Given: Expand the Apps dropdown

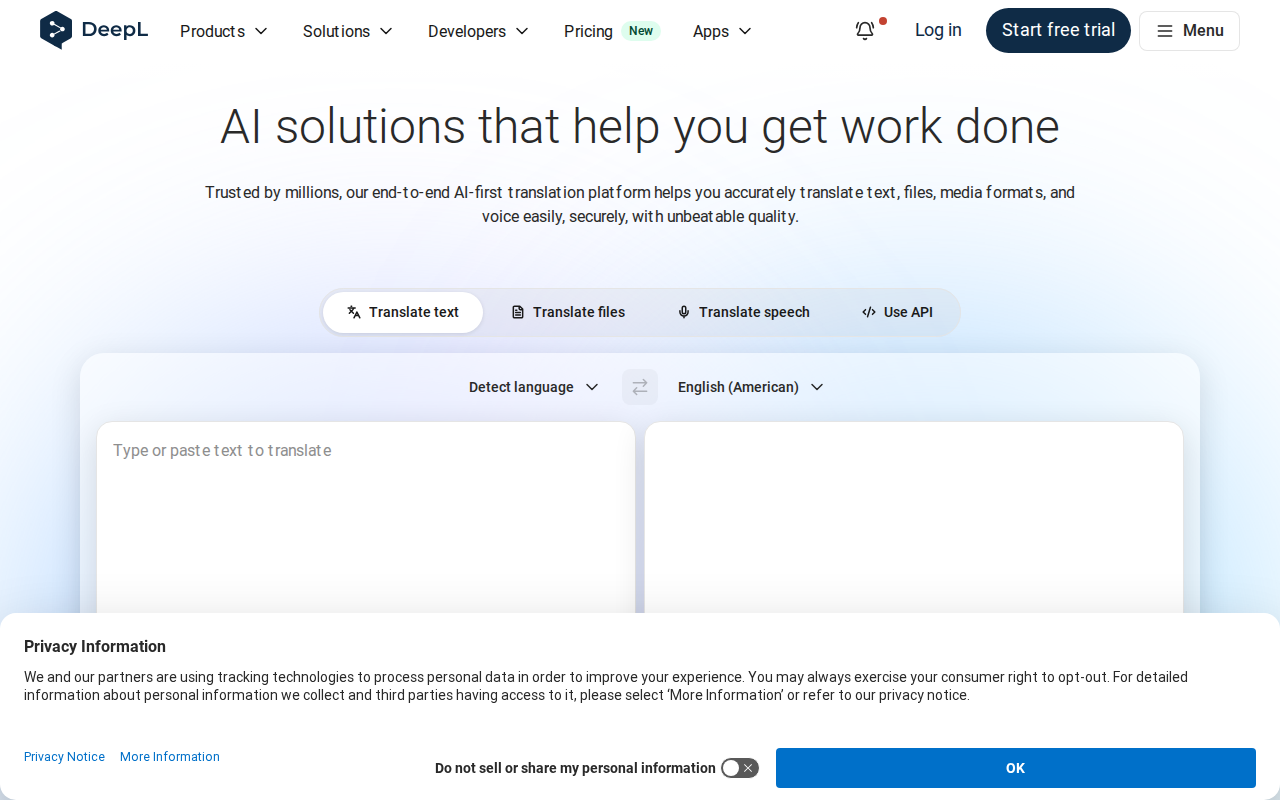Looking at the screenshot, I should [722, 31].
